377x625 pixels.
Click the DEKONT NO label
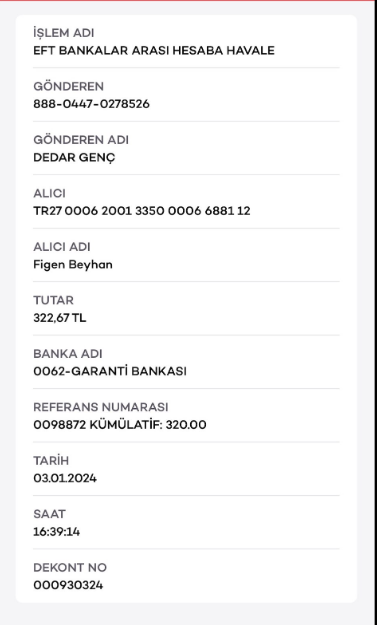pos(70,567)
